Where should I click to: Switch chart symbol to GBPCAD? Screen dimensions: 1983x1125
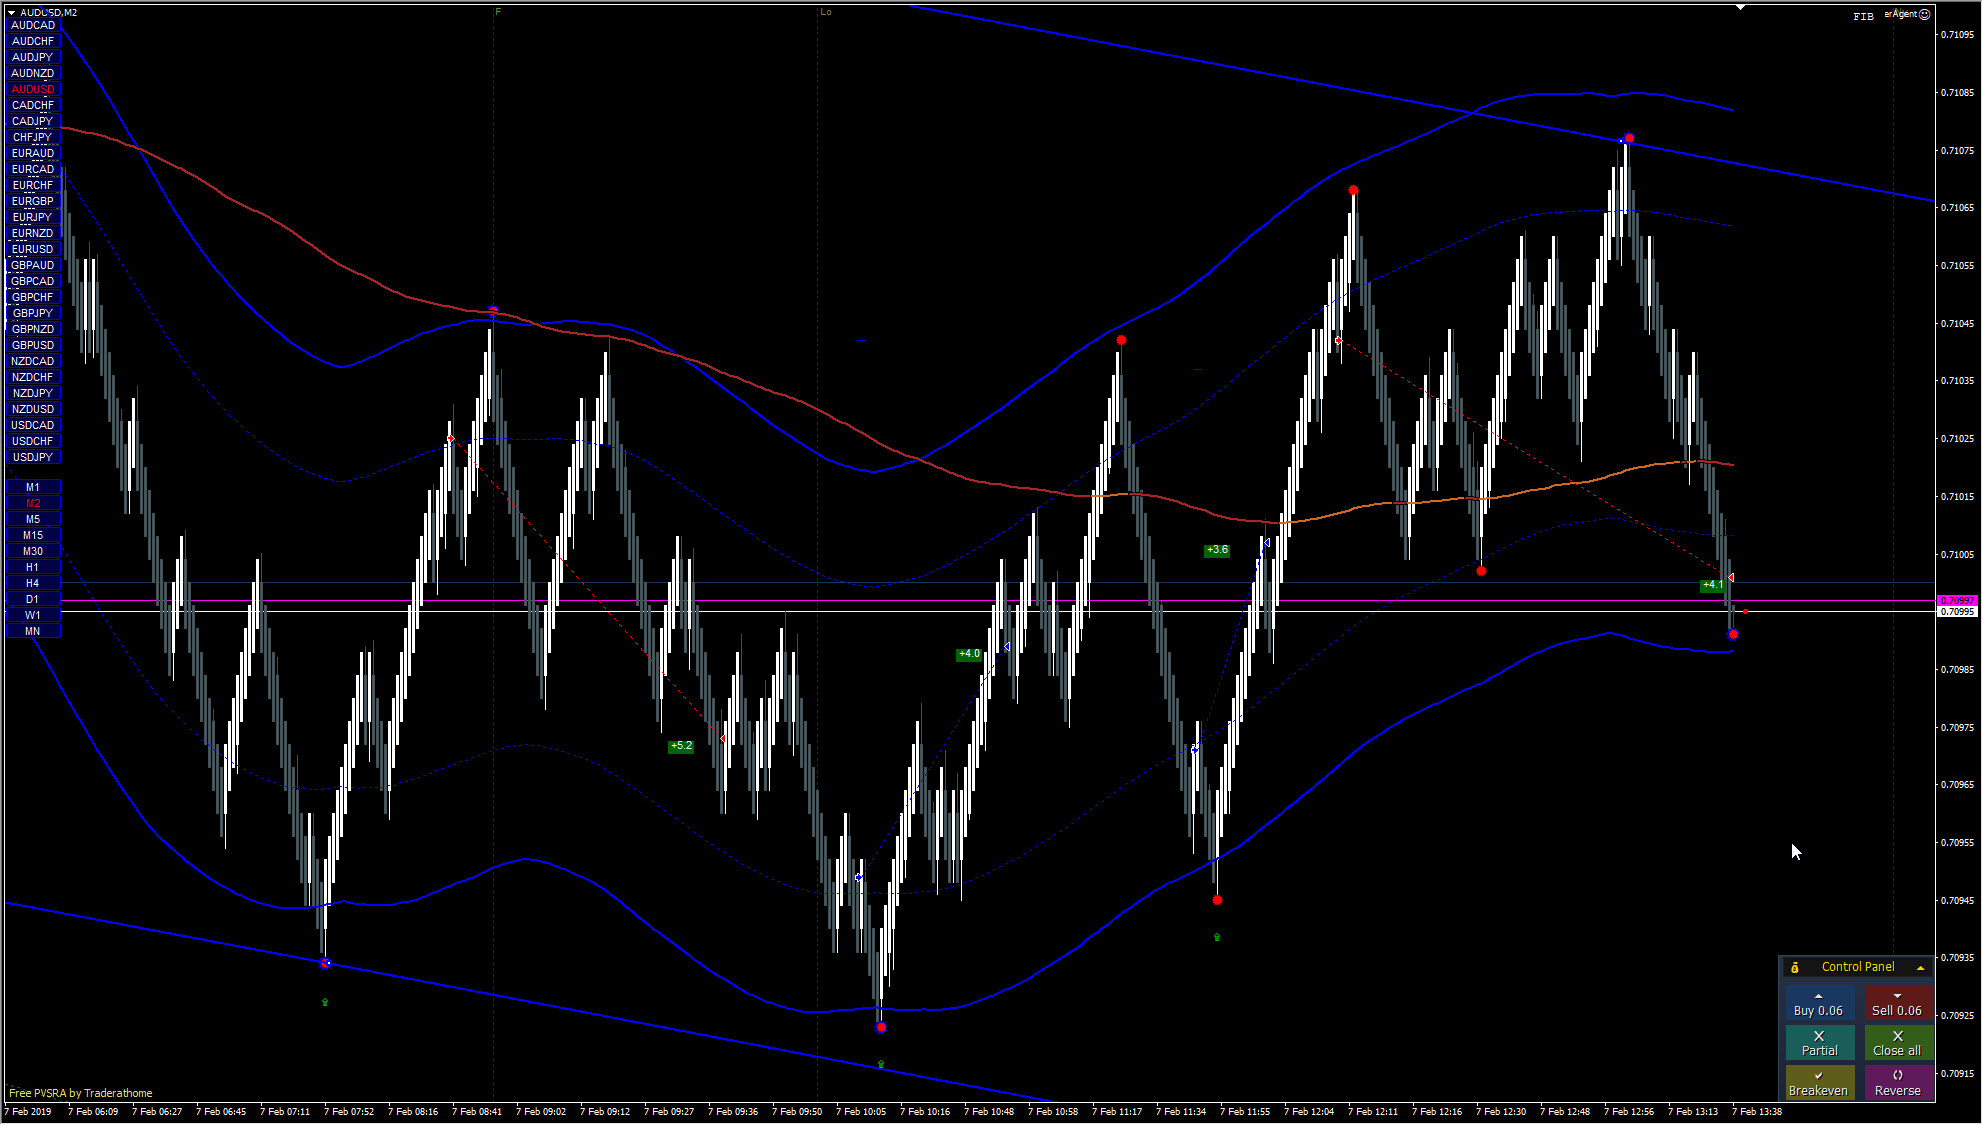click(33, 281)
